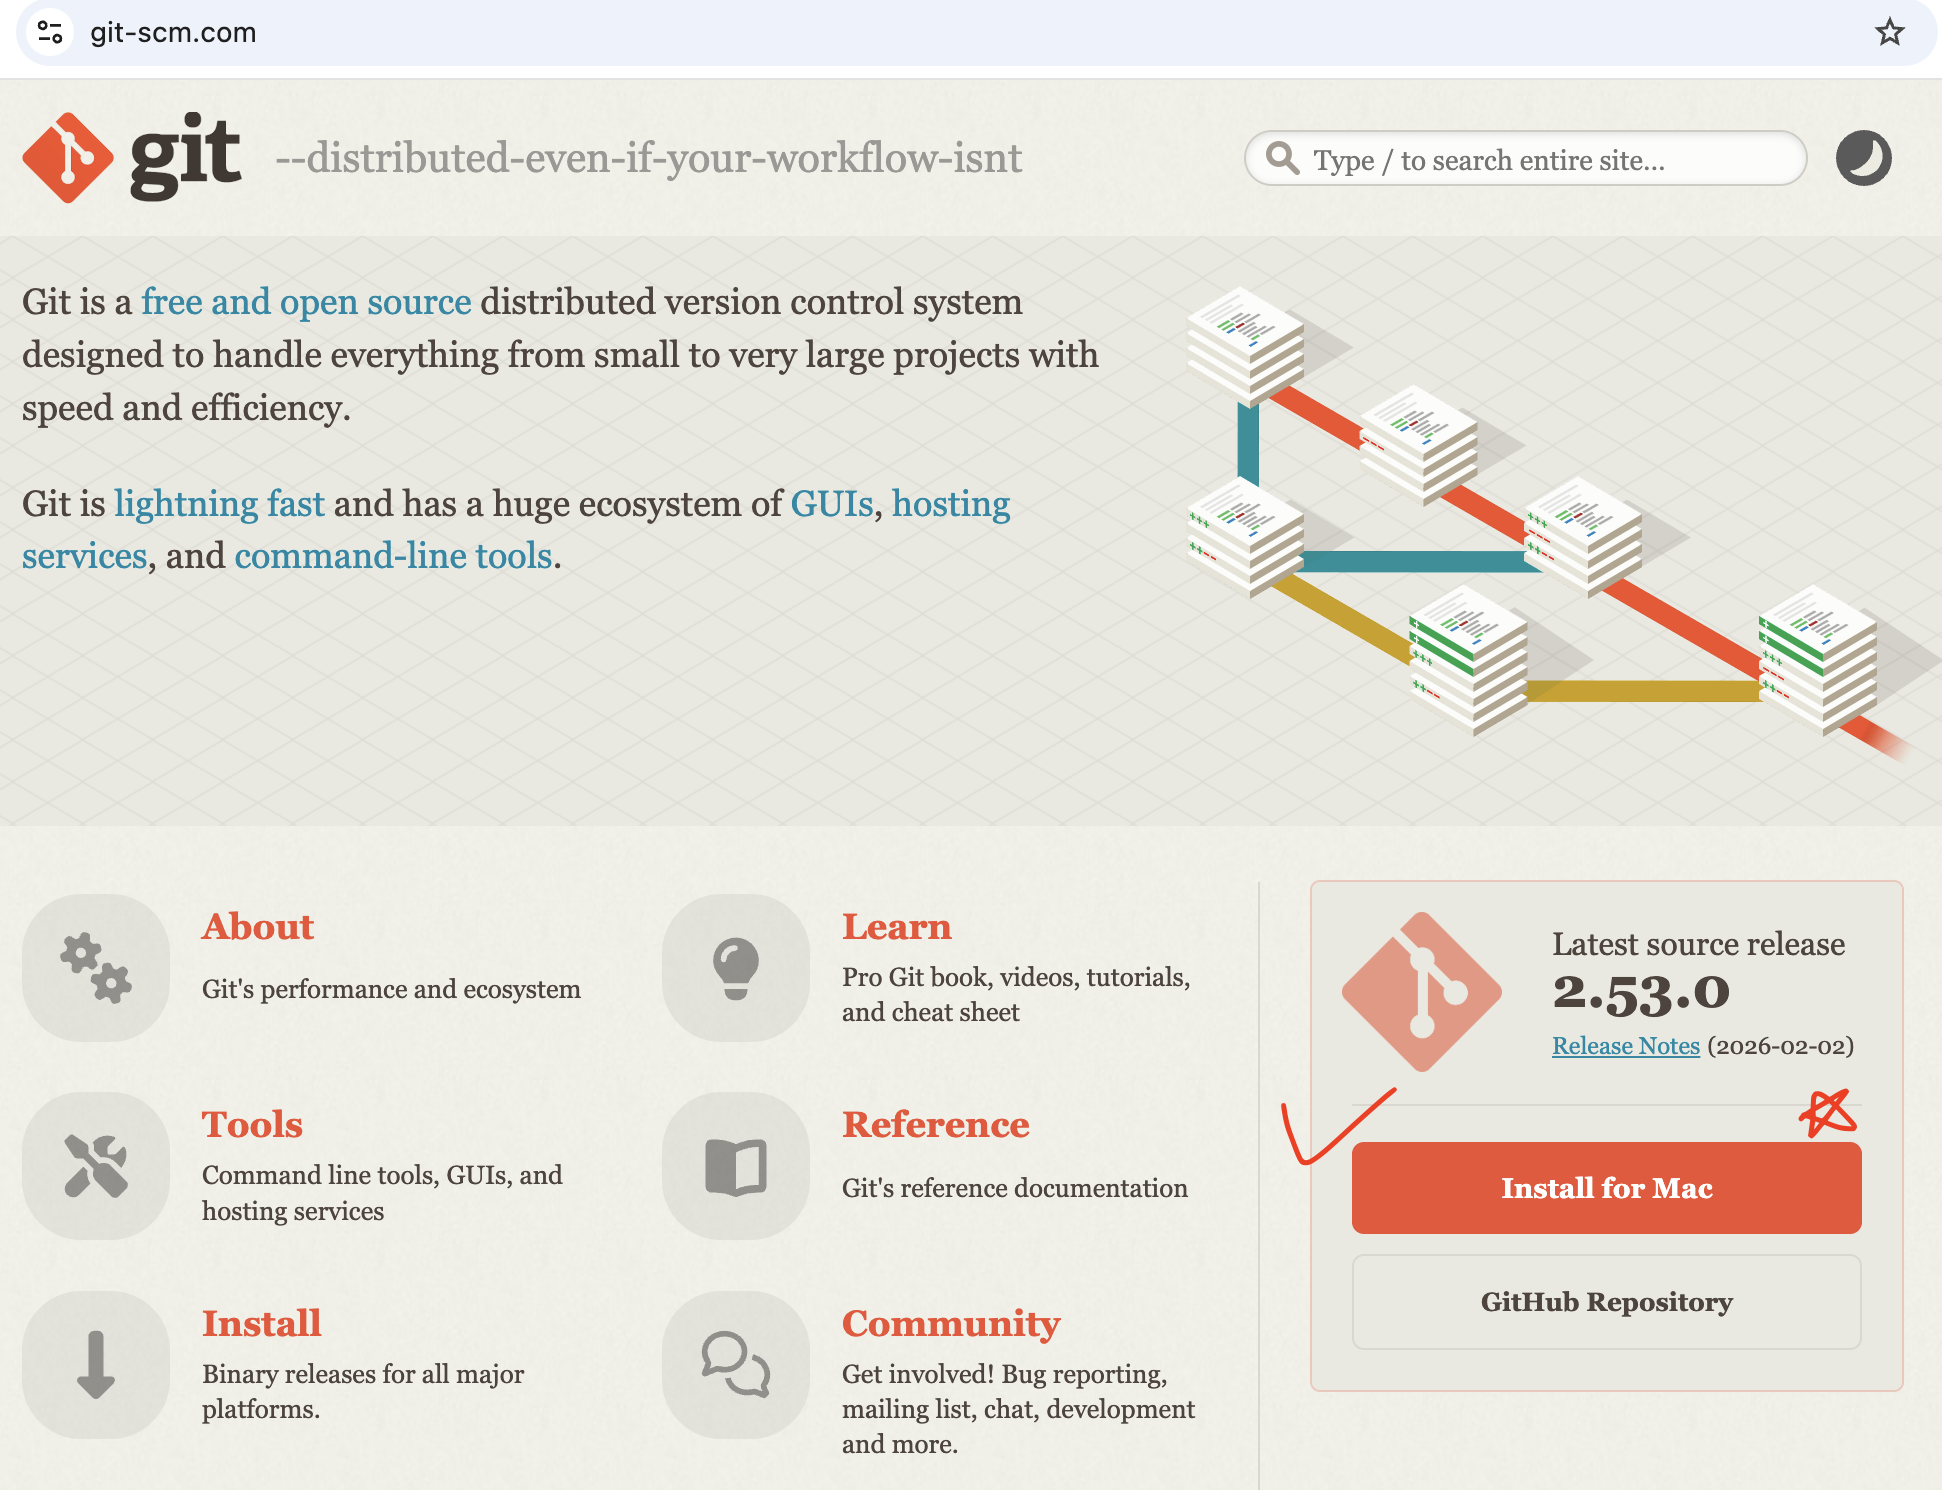The height and width of the screenshot is (1490, 1942).
Task: Open the lightning fast link
Action: 219,504
